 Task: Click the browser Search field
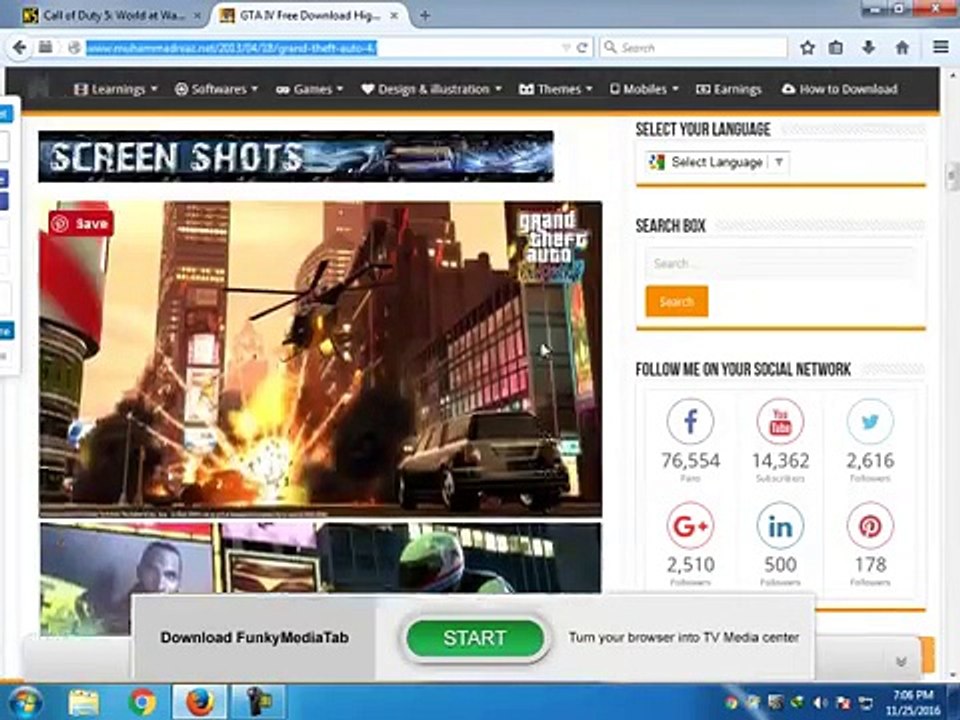point(694,48)
